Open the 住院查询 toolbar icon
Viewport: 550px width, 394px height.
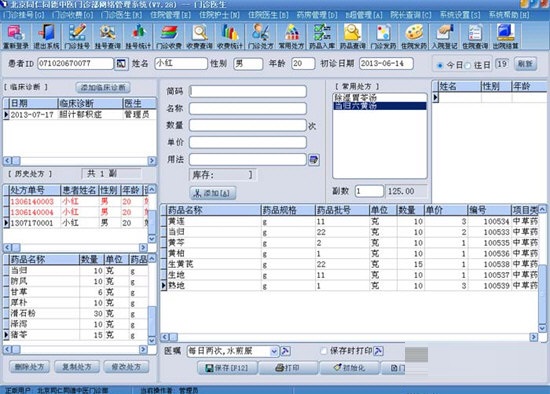coord(475,36)
